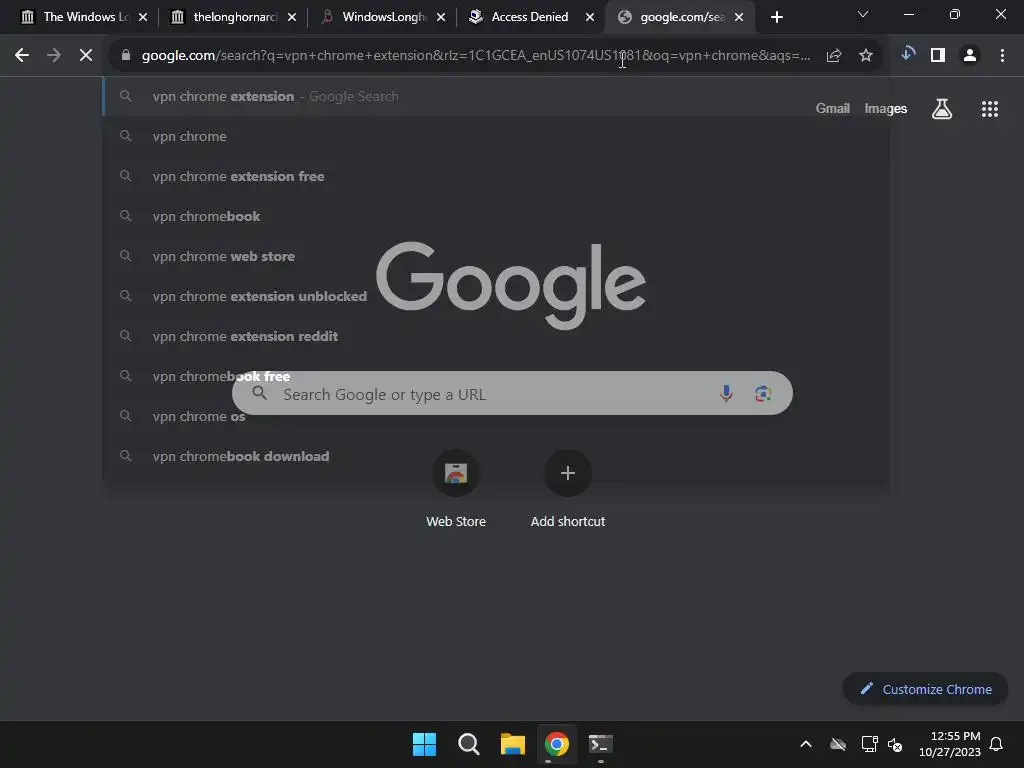
Task: Open Terminal from taskbar
Action: point(601,744)
